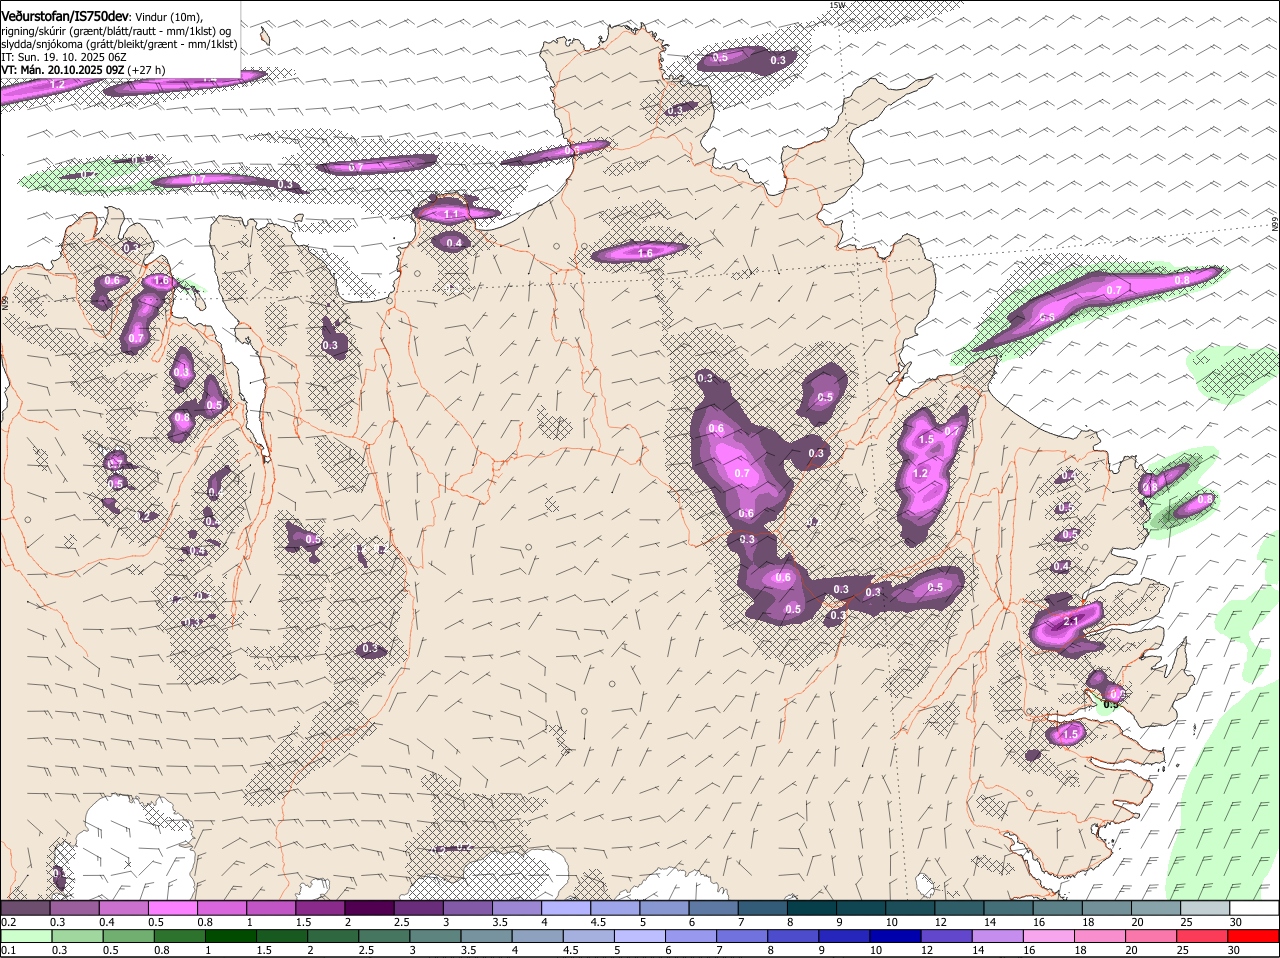
Task: Click the upper legend swatch between 3 and 3.5
Action: pyautogui.click(x=468, y=908)
